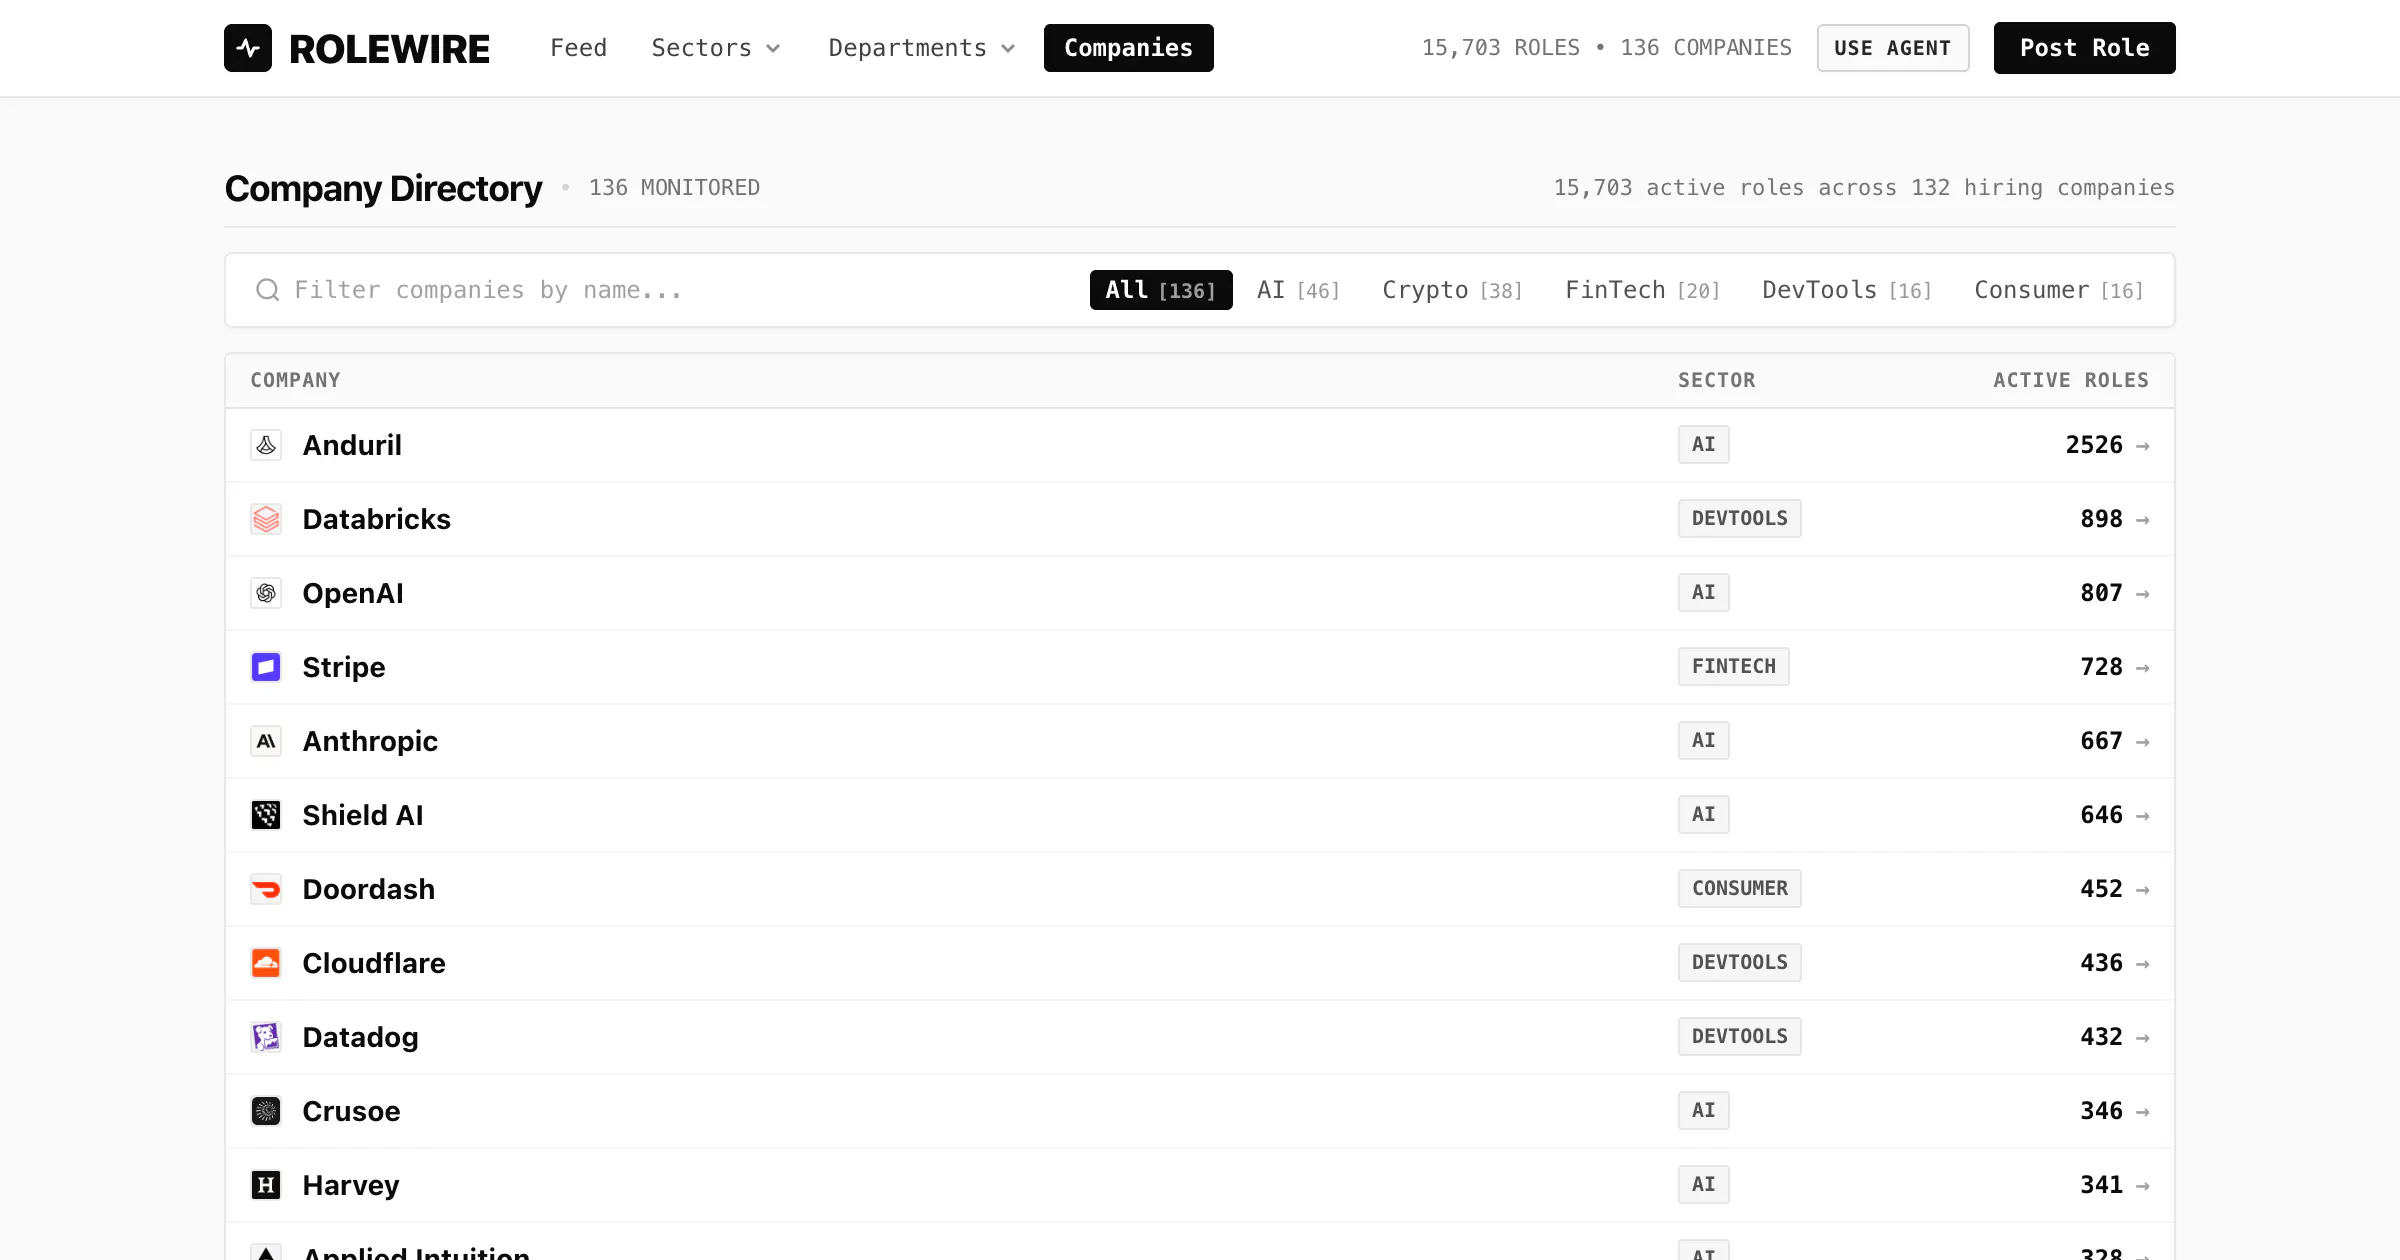Click the arrow icon next to 646
Image resolution: width=2400 pixels, height=1260 pixels.
point(2142,816)
